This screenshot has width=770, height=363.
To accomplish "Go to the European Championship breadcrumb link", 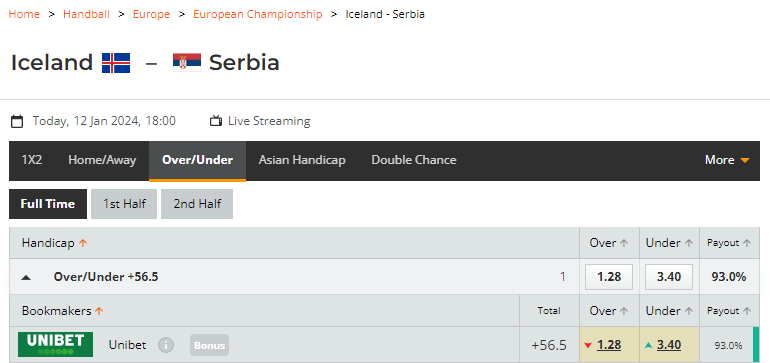I will (x=258, y=14).
